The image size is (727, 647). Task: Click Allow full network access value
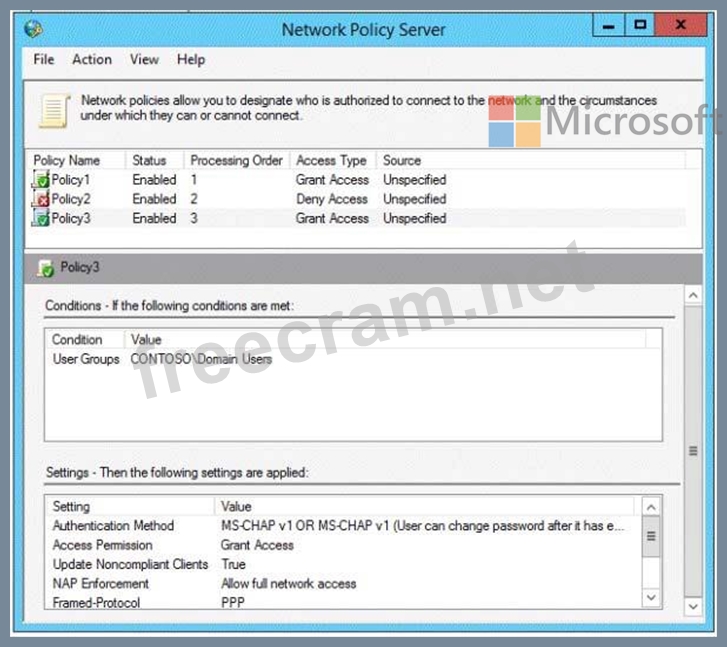pyautogui.click(x=288, y=583)
